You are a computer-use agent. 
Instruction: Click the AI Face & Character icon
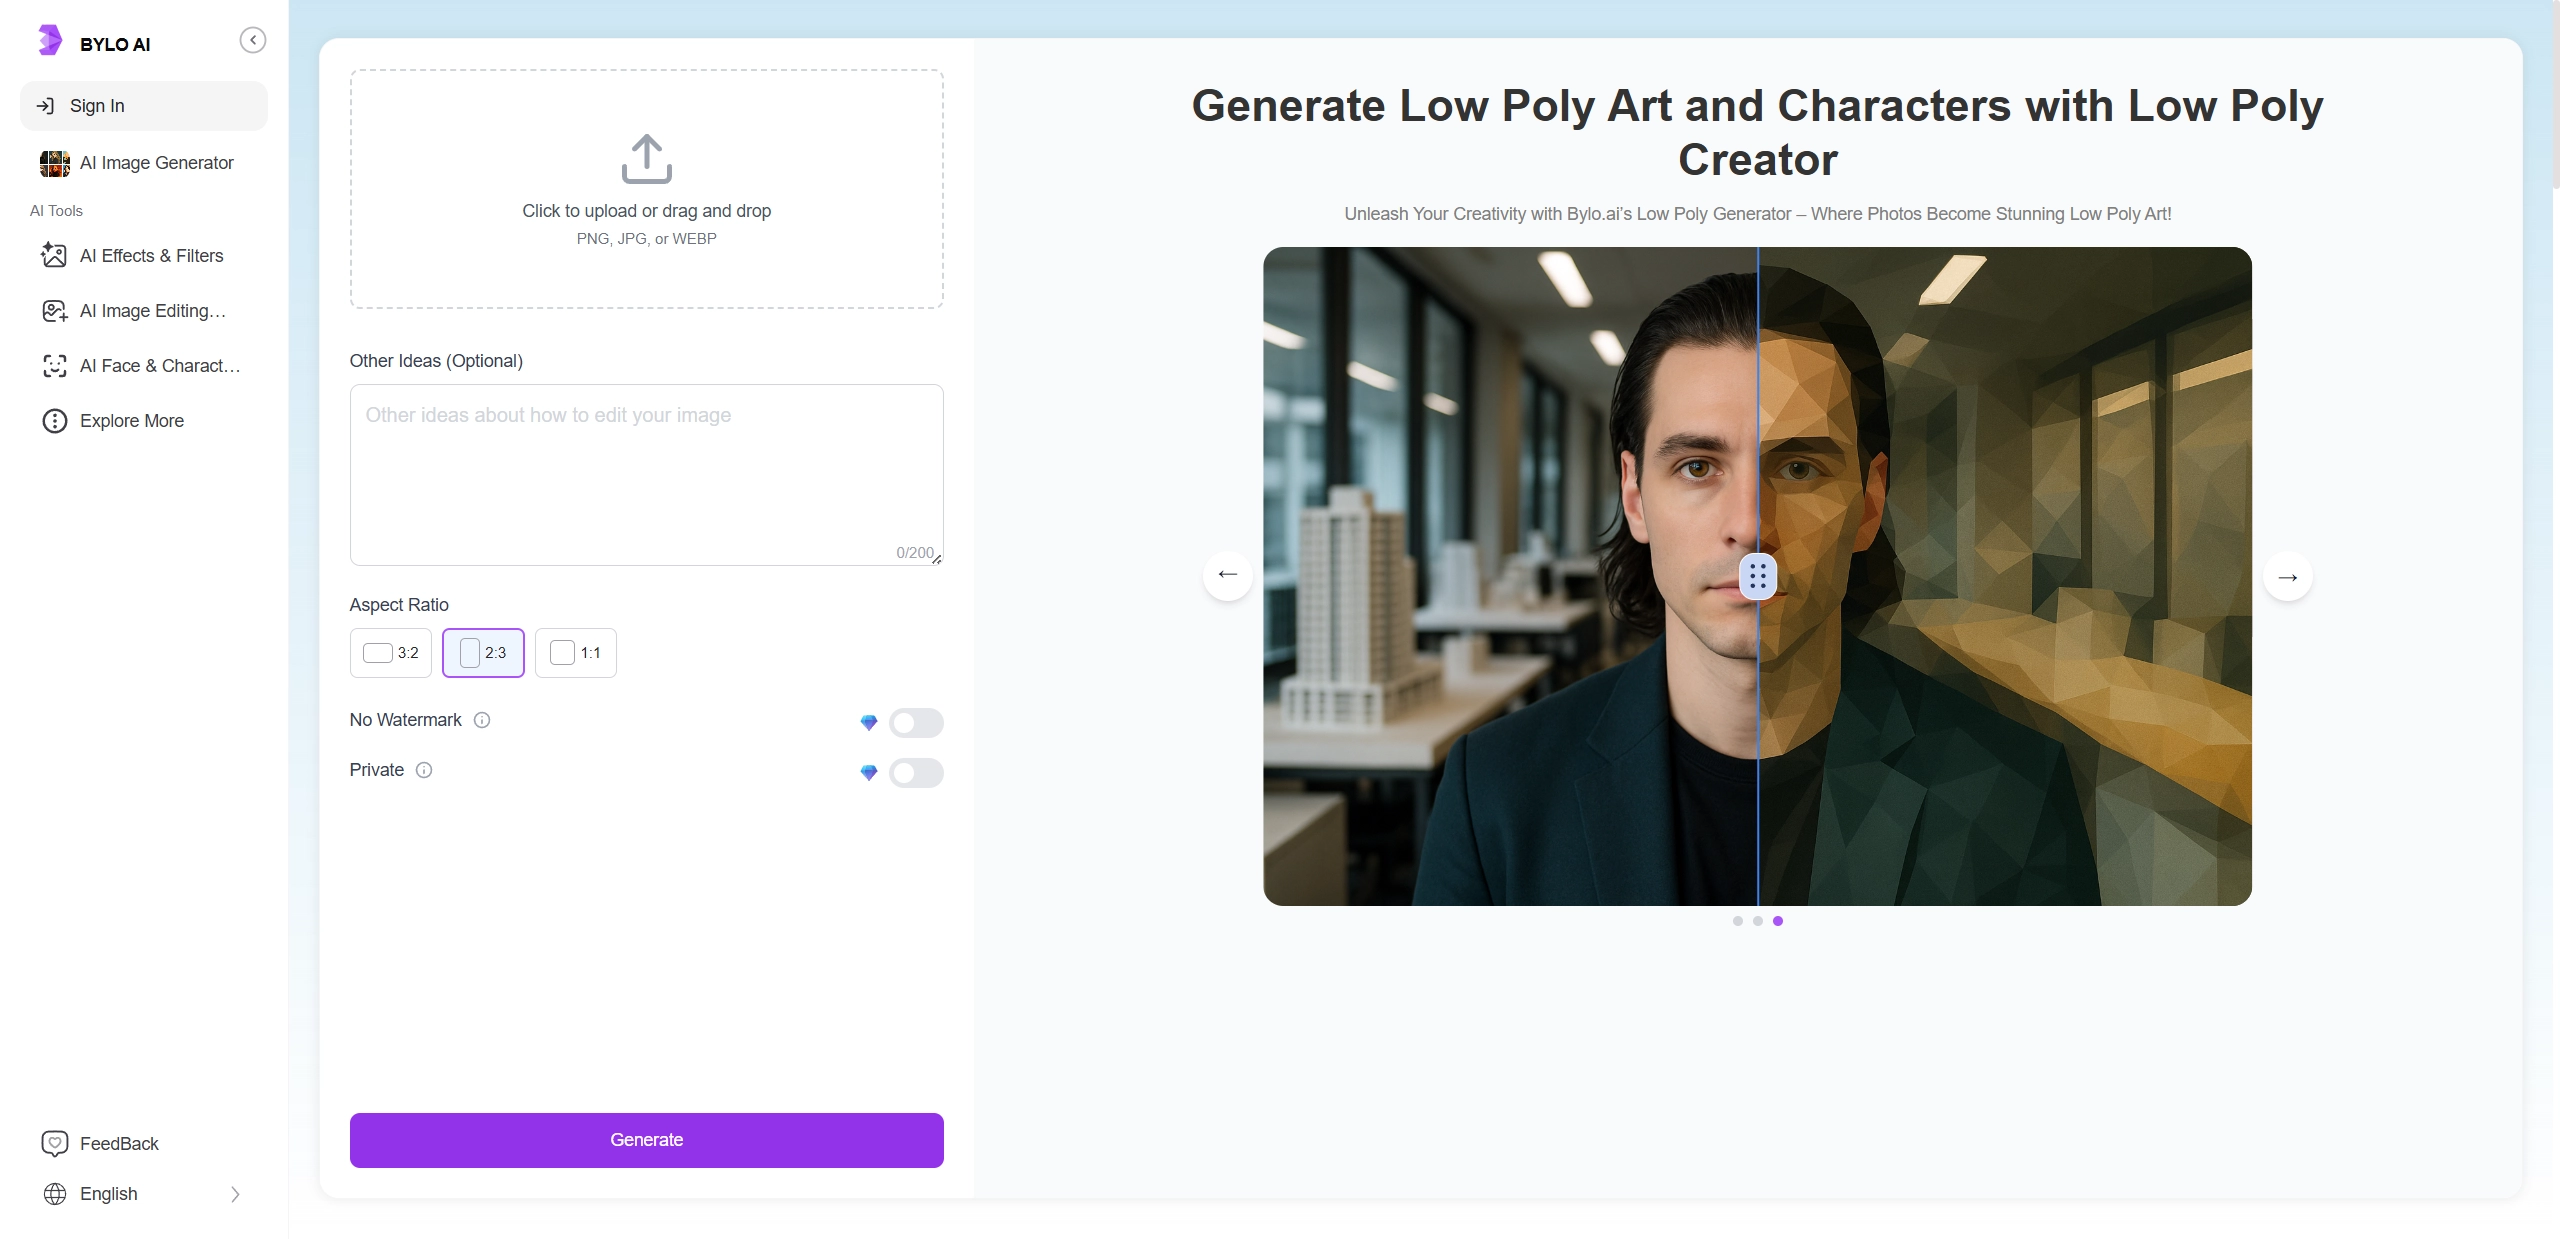tap(54, 366)
